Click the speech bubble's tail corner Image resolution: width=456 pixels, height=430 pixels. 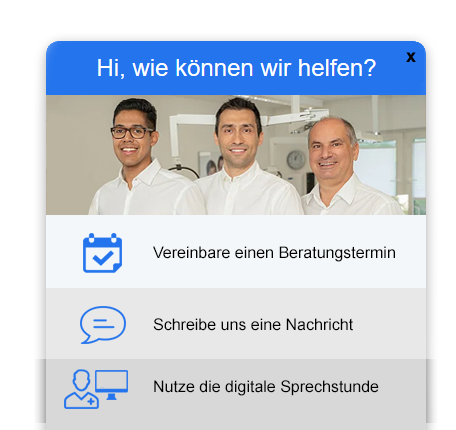(86, 340)
